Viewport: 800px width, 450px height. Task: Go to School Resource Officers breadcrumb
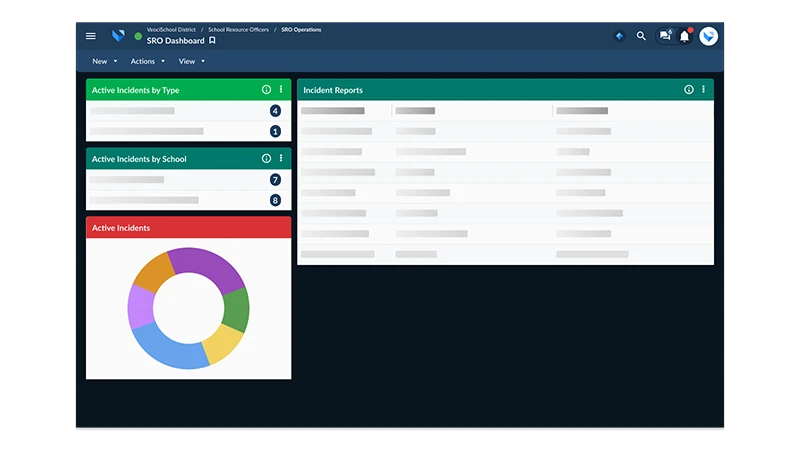238,30
